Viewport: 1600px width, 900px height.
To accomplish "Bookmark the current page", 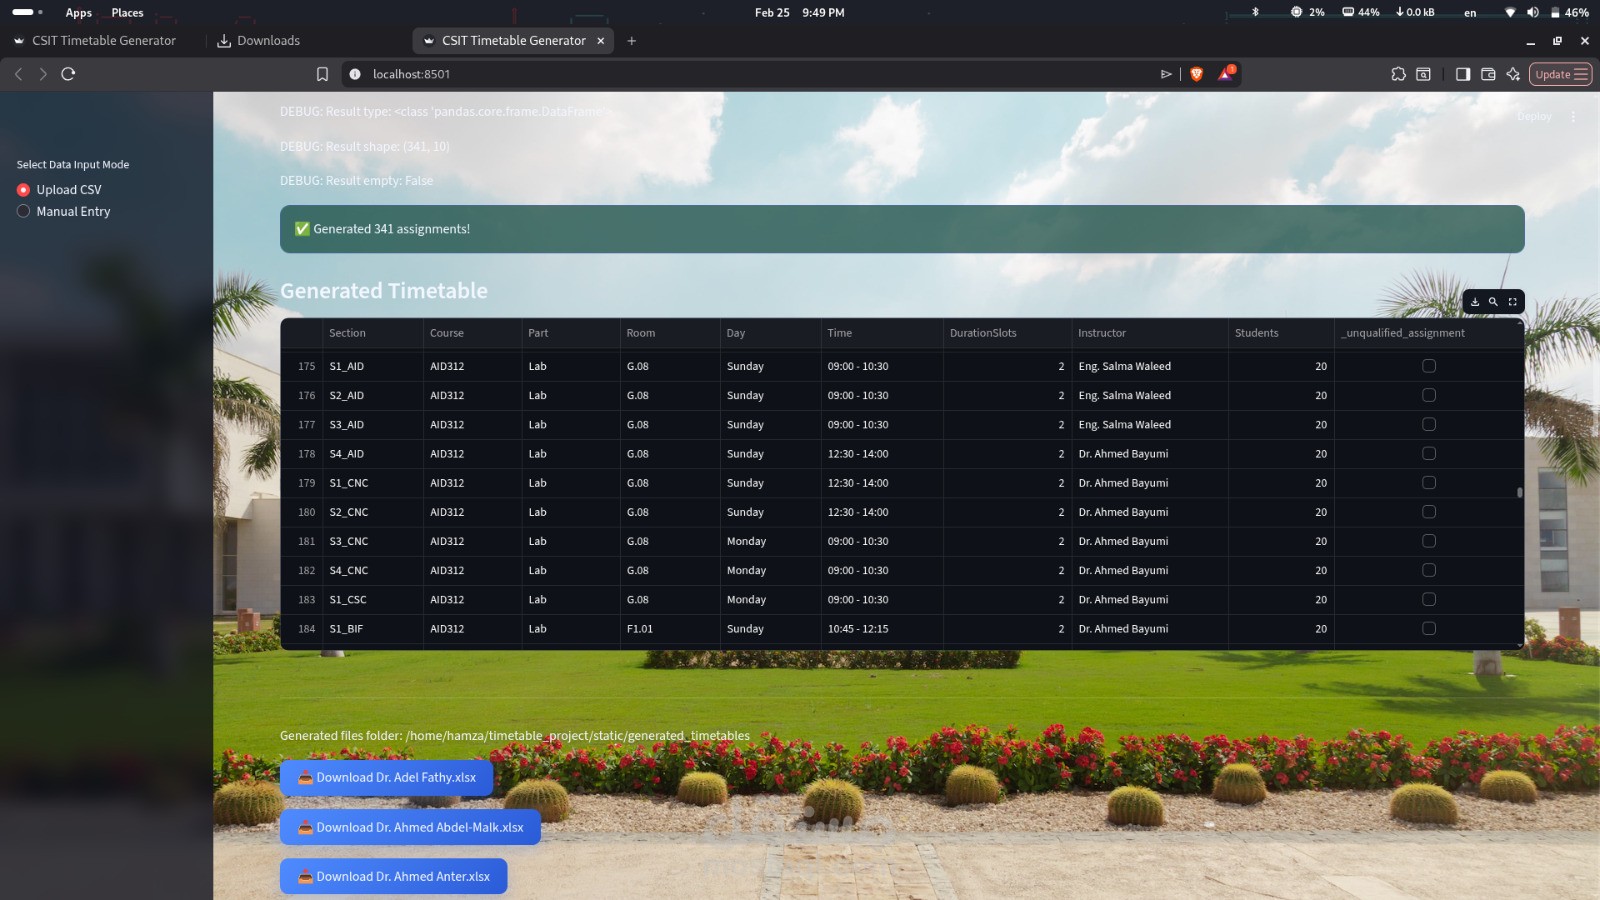I will pos(322,73).
